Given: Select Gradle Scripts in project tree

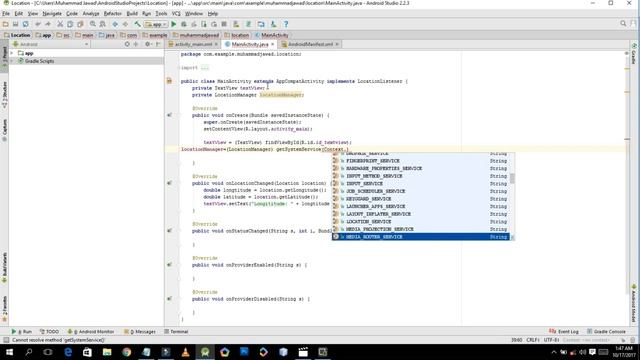Looking at the screenshot, I should [x=39, y=61].
